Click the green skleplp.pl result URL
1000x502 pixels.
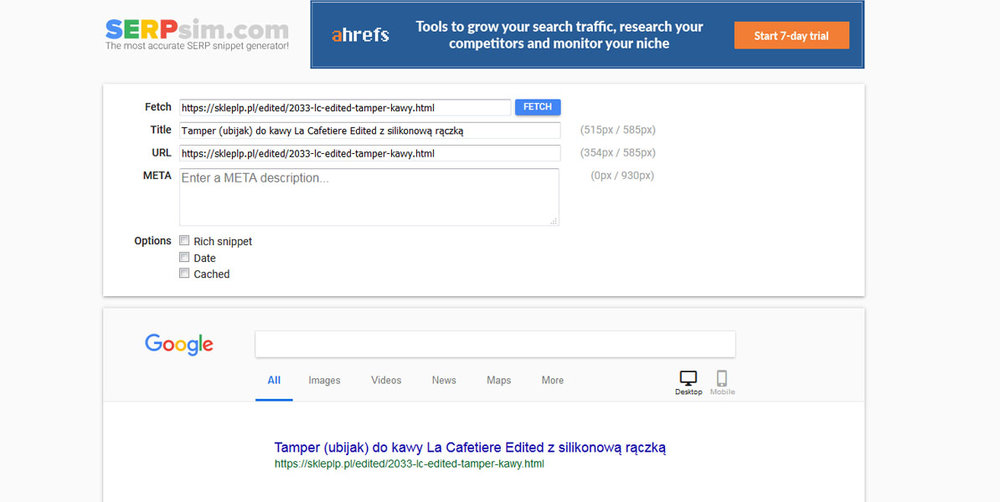coord(409,464)
